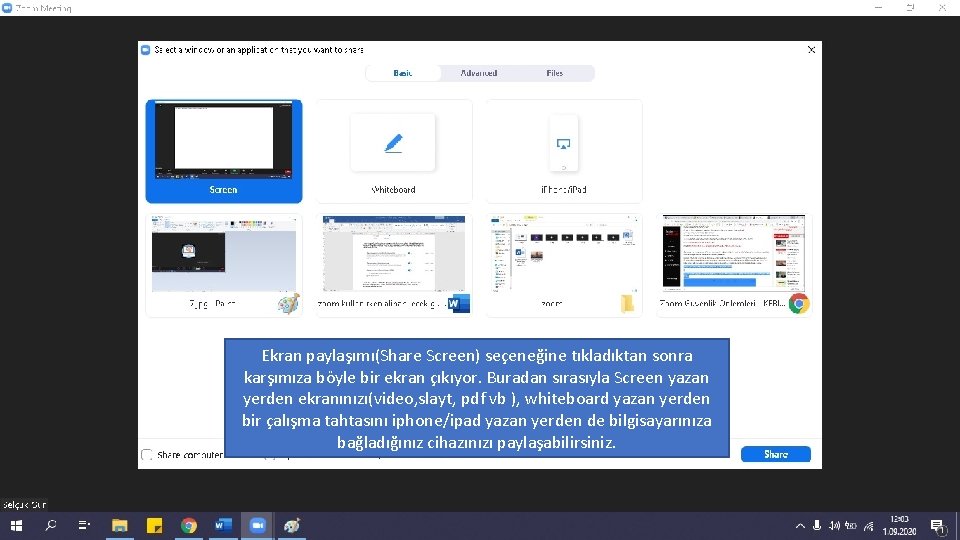Viewport: 960px width, 540px height.
Task: Open Word from the taskbar
Action: 223,525
